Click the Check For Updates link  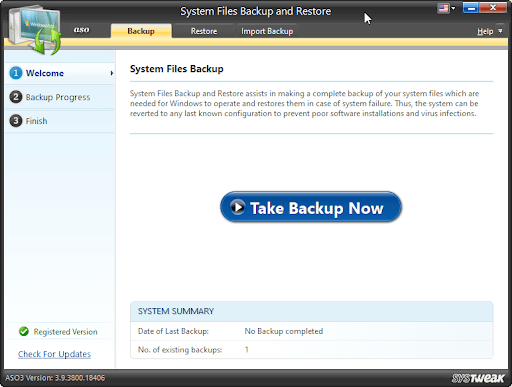pyautogui.click(x=54, y=354)
